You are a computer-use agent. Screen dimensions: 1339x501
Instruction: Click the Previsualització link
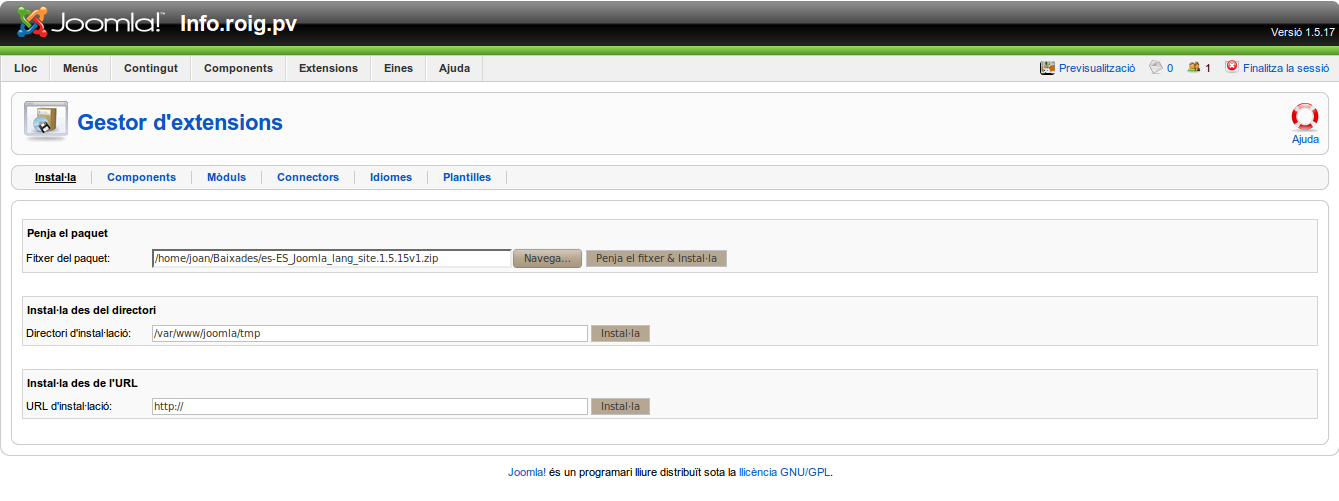point(1097,68)
